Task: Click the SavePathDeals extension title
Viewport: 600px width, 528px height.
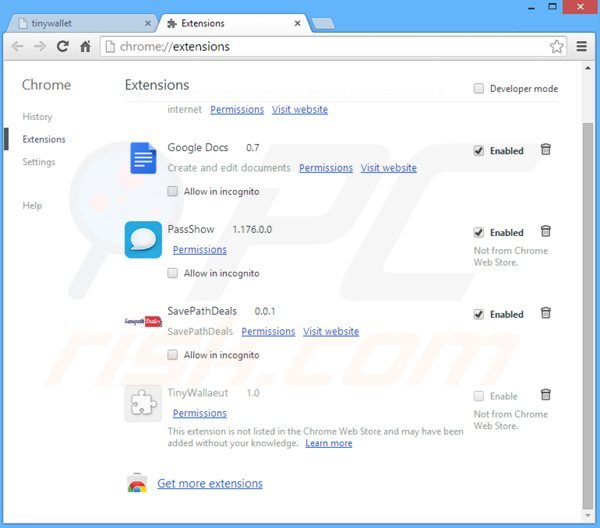Action: pos(202,311)
